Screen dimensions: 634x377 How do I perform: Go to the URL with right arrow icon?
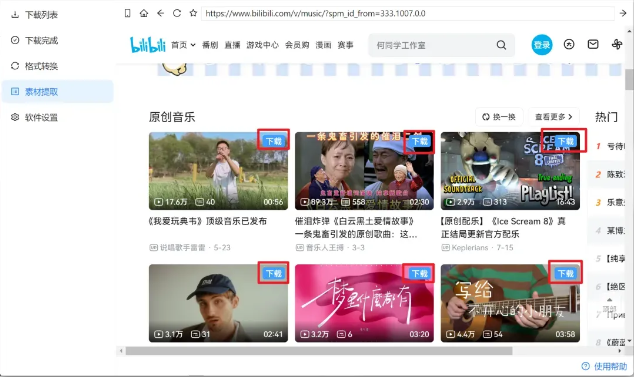coord(623,13)
